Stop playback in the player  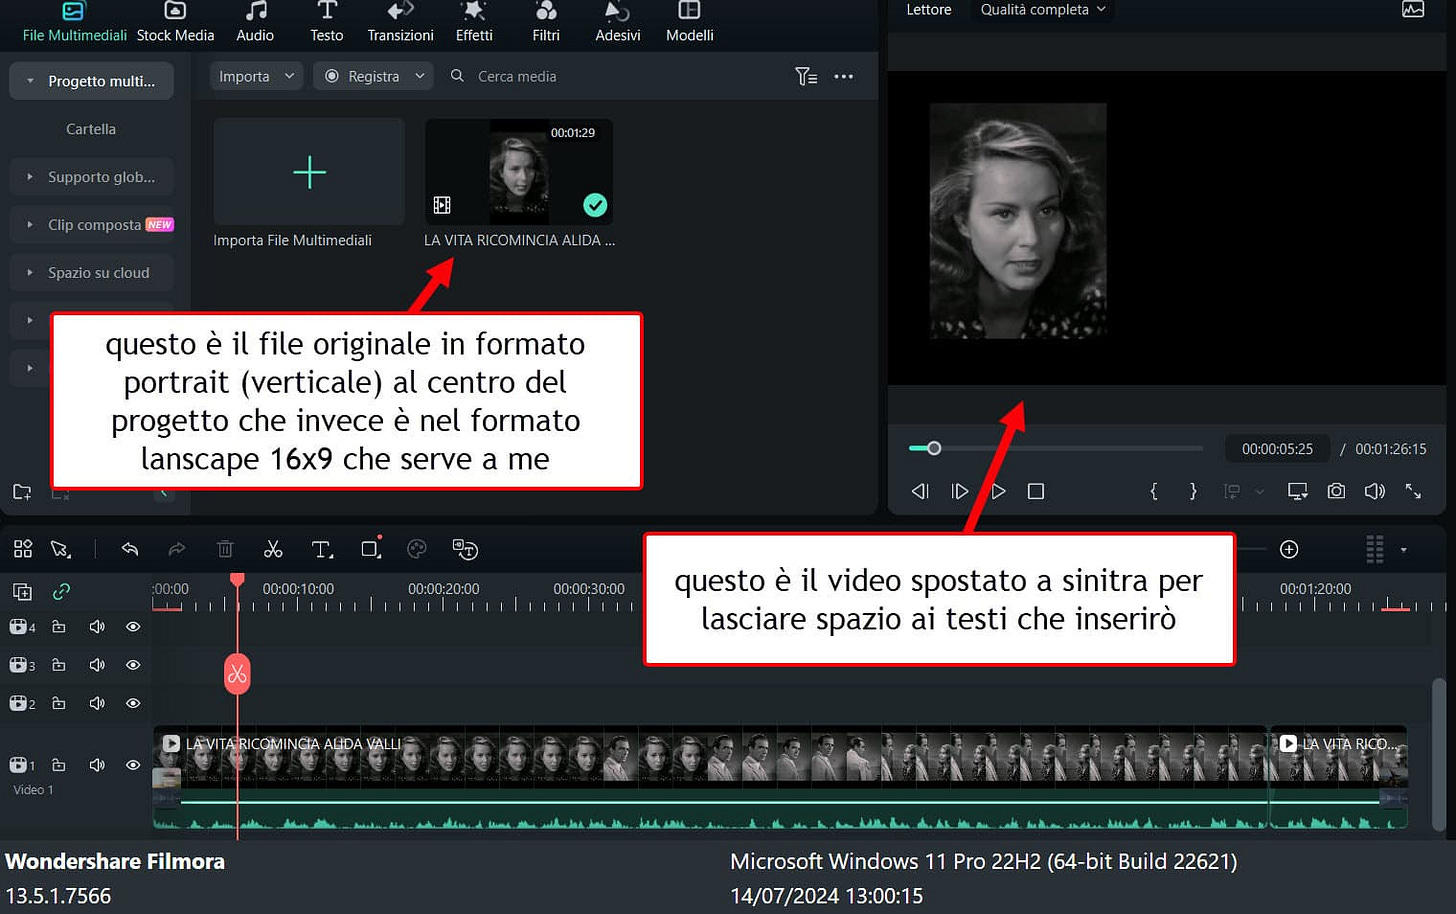[x=1036, y=491]
